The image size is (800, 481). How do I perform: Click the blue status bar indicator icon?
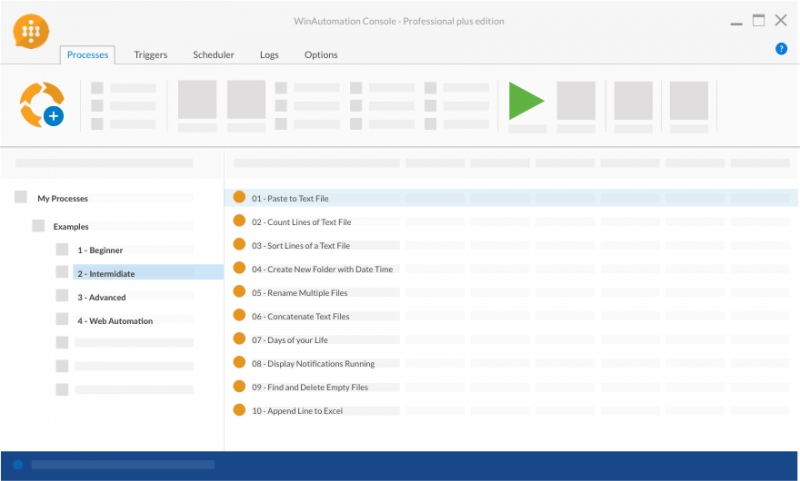[x=18, y=465]
